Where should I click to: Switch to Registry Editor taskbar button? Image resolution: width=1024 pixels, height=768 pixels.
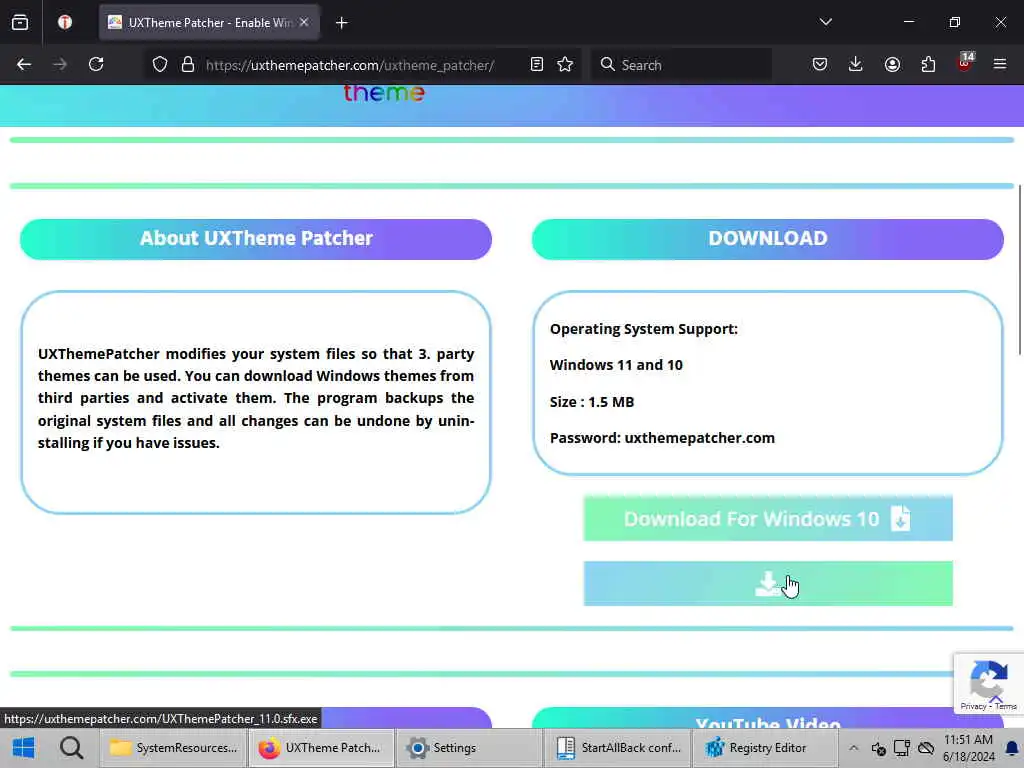[x=765, y=748]
